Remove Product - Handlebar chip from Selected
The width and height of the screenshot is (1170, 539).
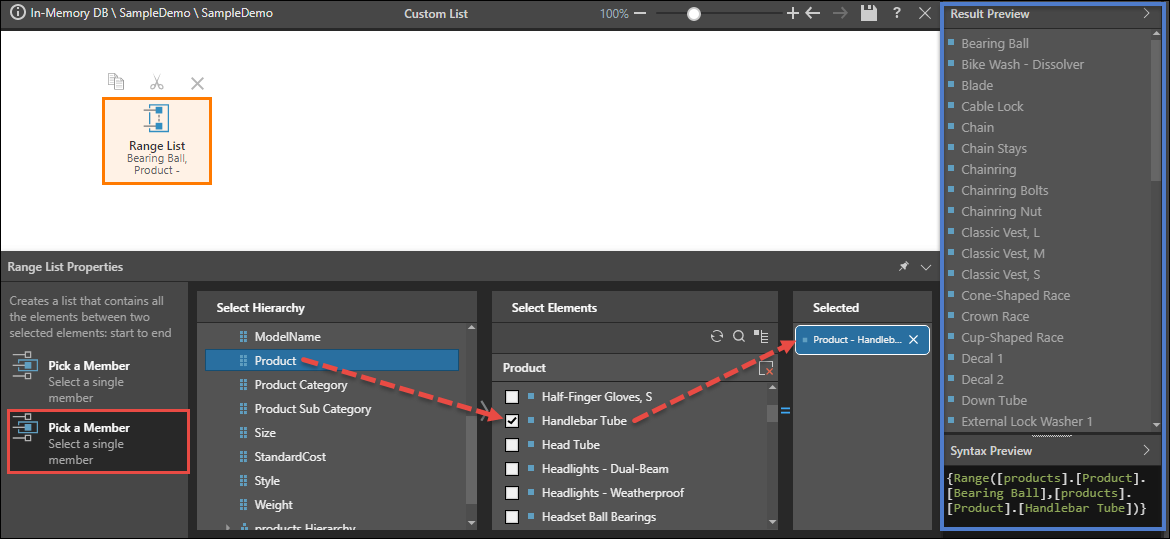tap(913, 340)
